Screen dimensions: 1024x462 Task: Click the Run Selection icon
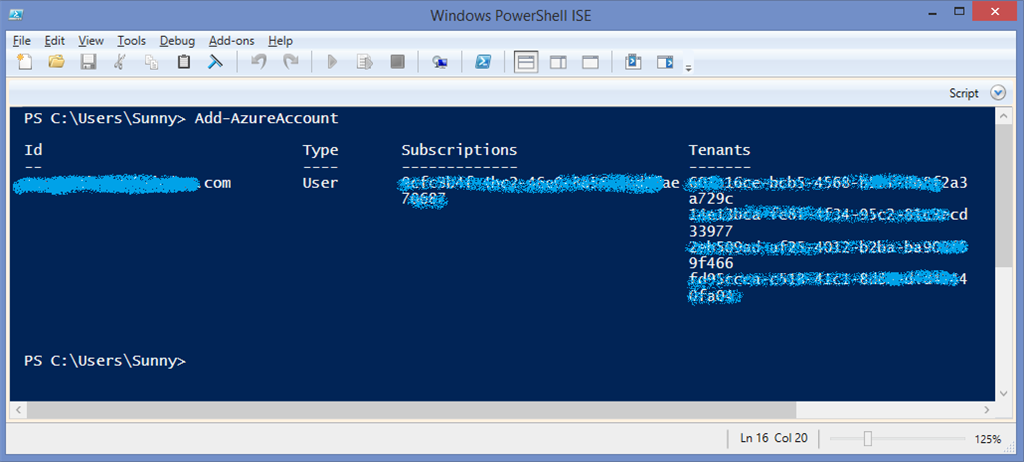[x=365, y=62]
